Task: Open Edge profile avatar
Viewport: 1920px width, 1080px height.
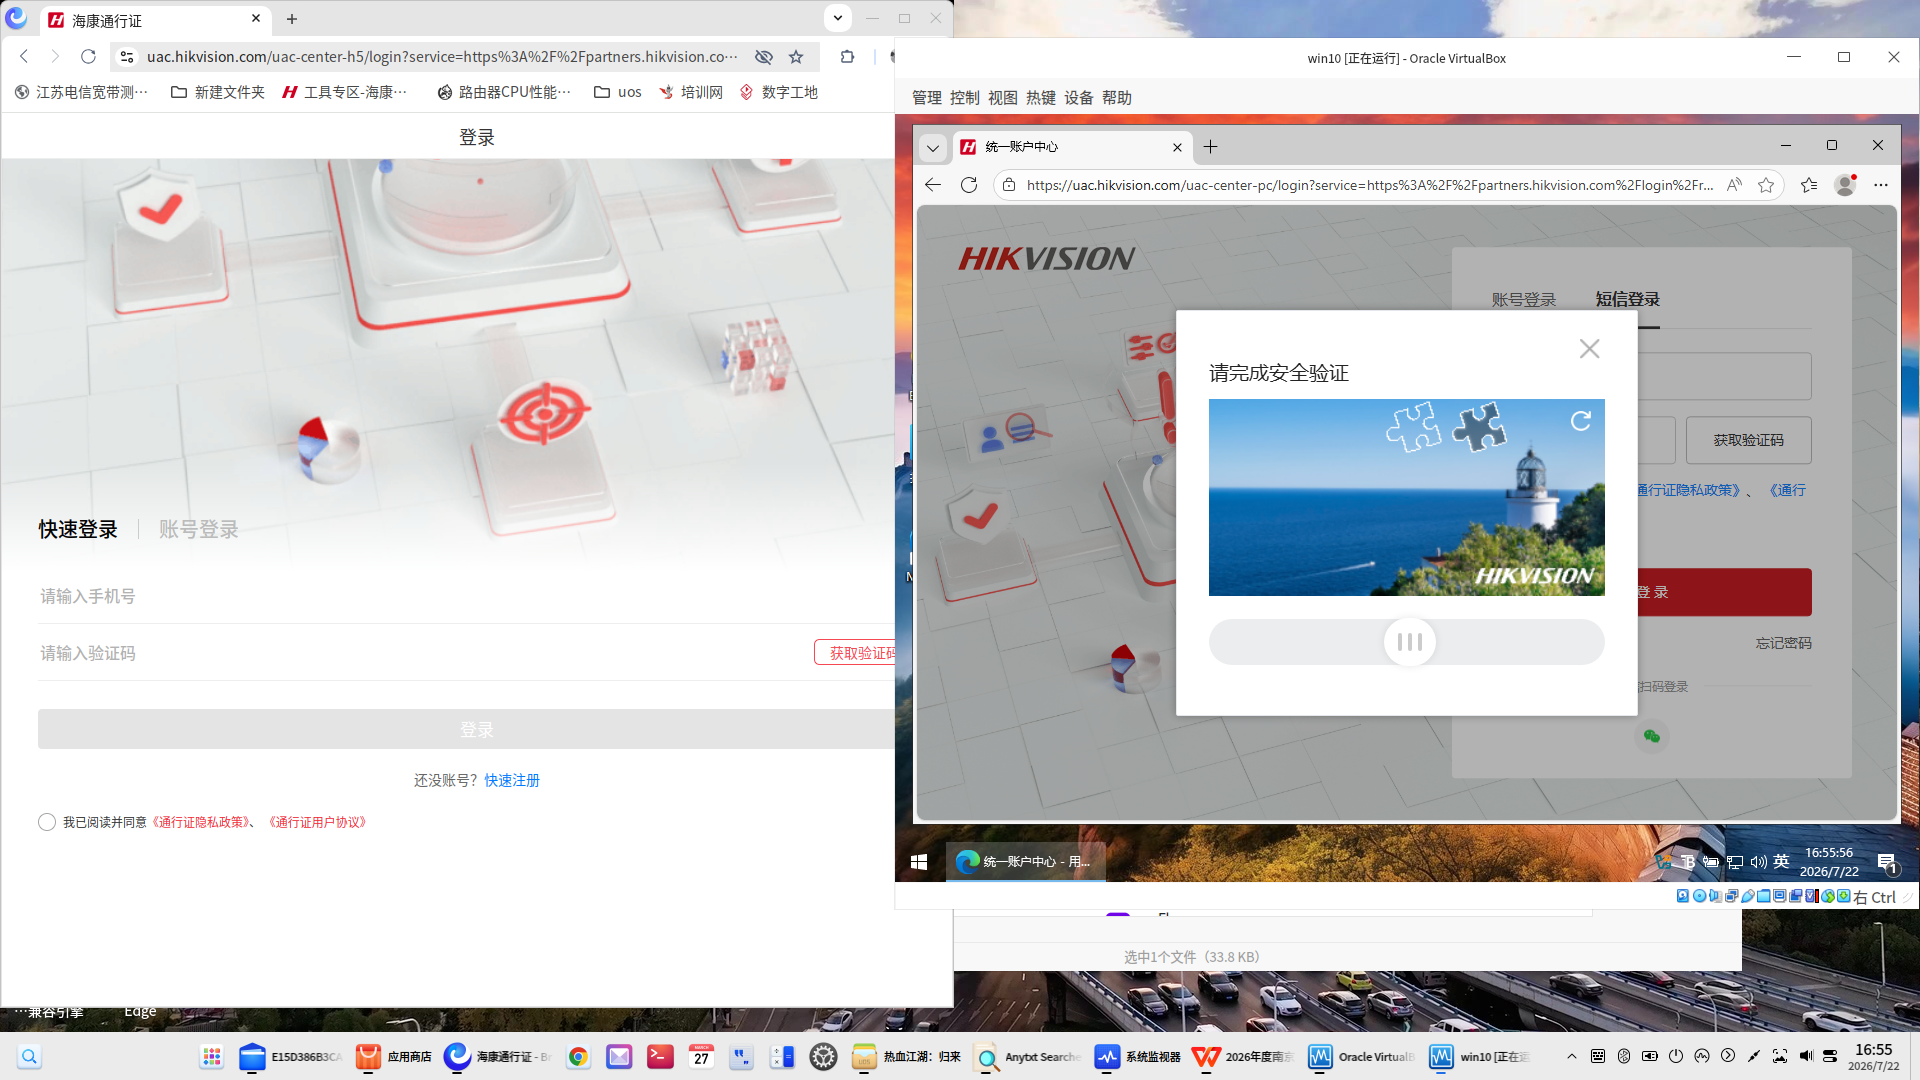Action: coord(1845,185)
